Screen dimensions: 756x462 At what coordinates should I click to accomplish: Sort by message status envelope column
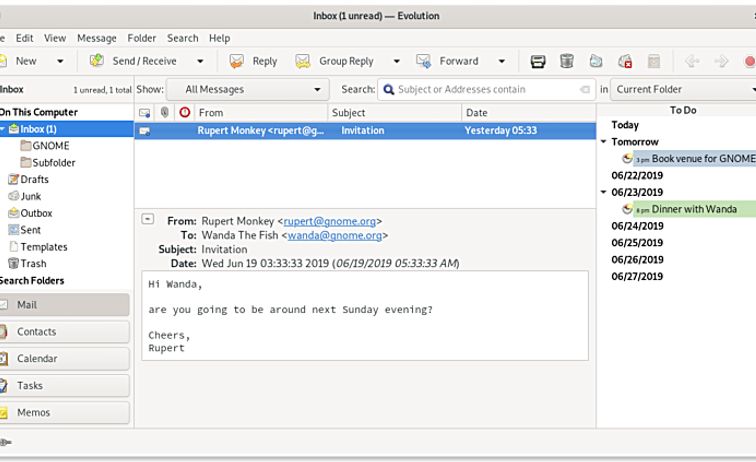coord(145,113)
